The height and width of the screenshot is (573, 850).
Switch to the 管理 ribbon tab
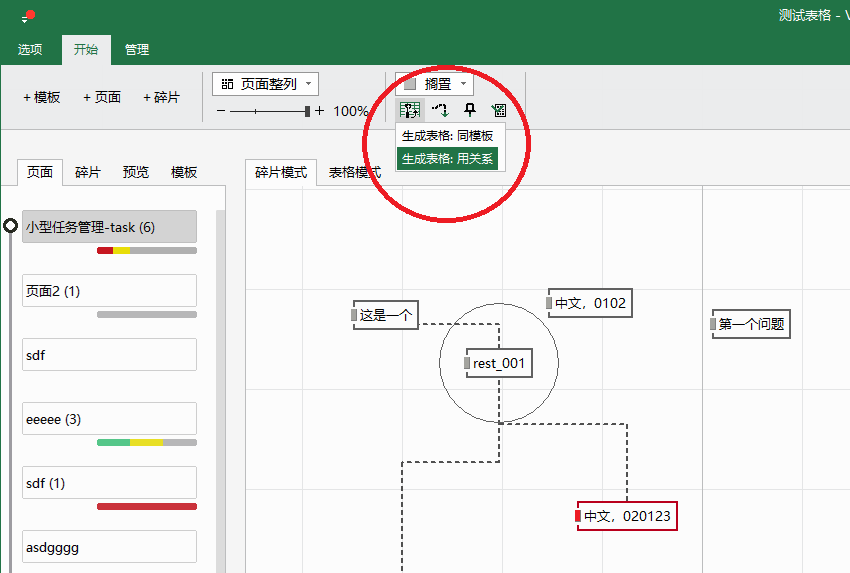click(x=137, y=49)
